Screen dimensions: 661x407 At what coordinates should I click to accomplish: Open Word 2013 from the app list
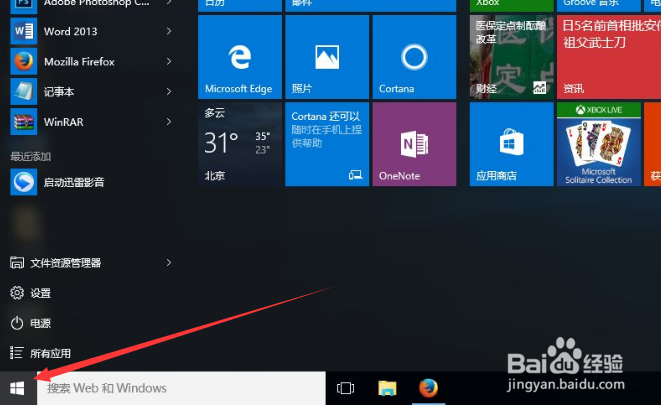click(91, 31)
